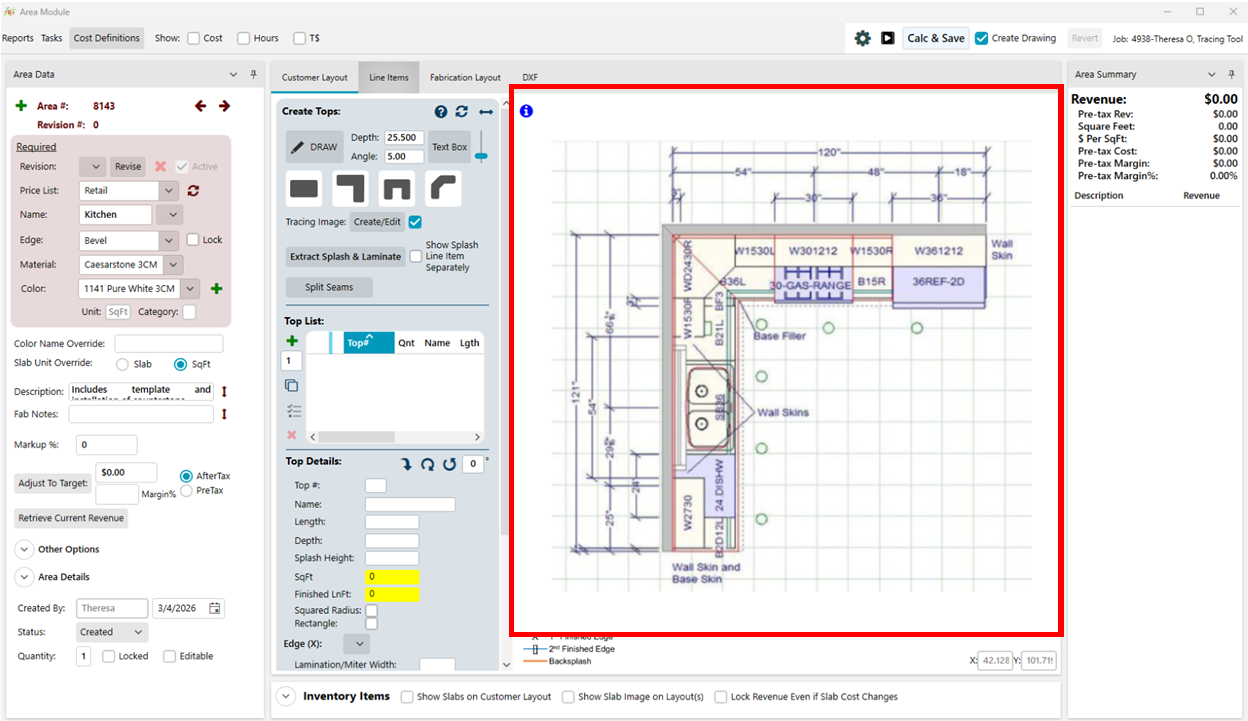
Task: Add a new area with green plus
Action: [x=21, y=106]
